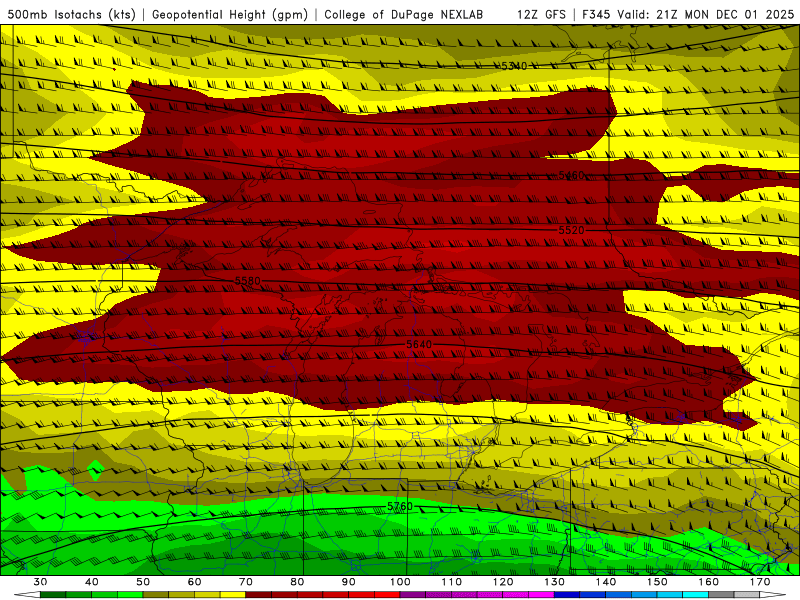Click the 50 value on the color scale
Screen dimensions: 800x600
(x=143, y=582)
